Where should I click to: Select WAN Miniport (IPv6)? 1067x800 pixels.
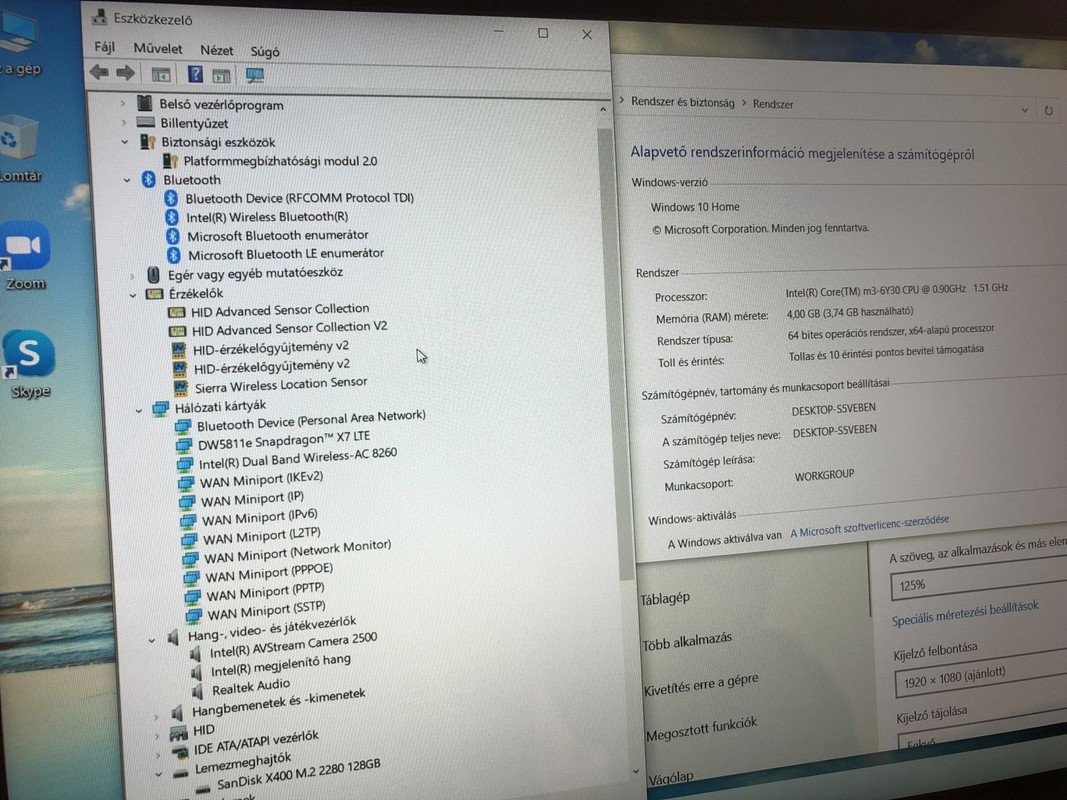[x=259, y=517]
